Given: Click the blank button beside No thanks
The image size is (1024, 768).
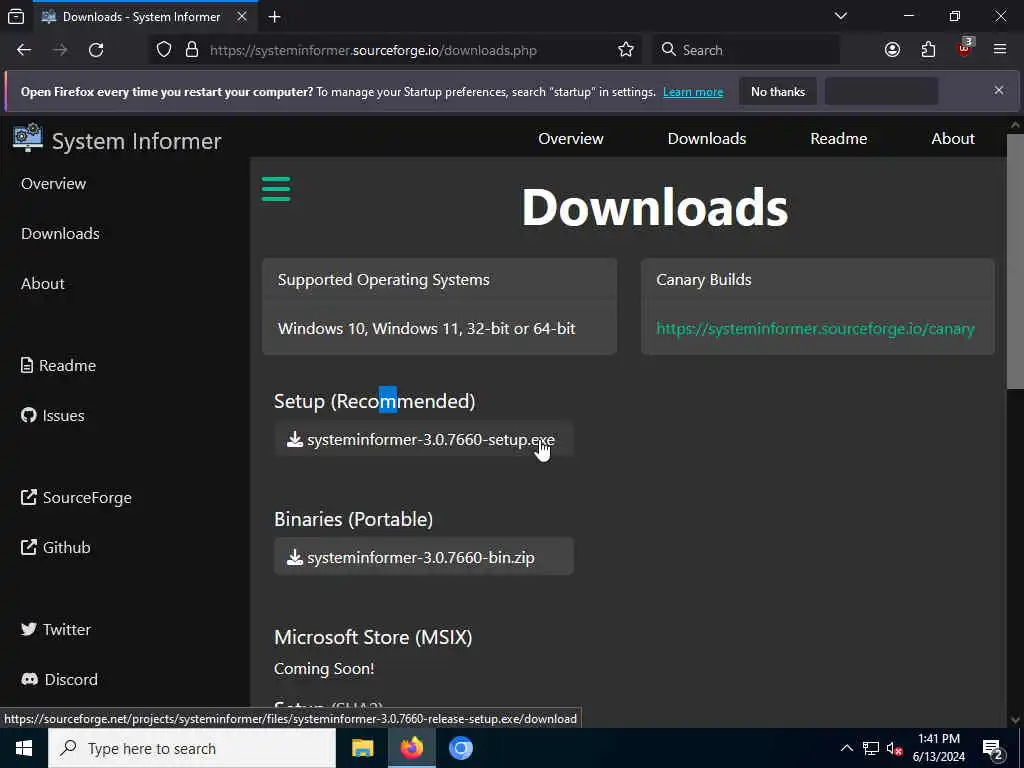Looking at the screenshot, I should click(882, 91).
